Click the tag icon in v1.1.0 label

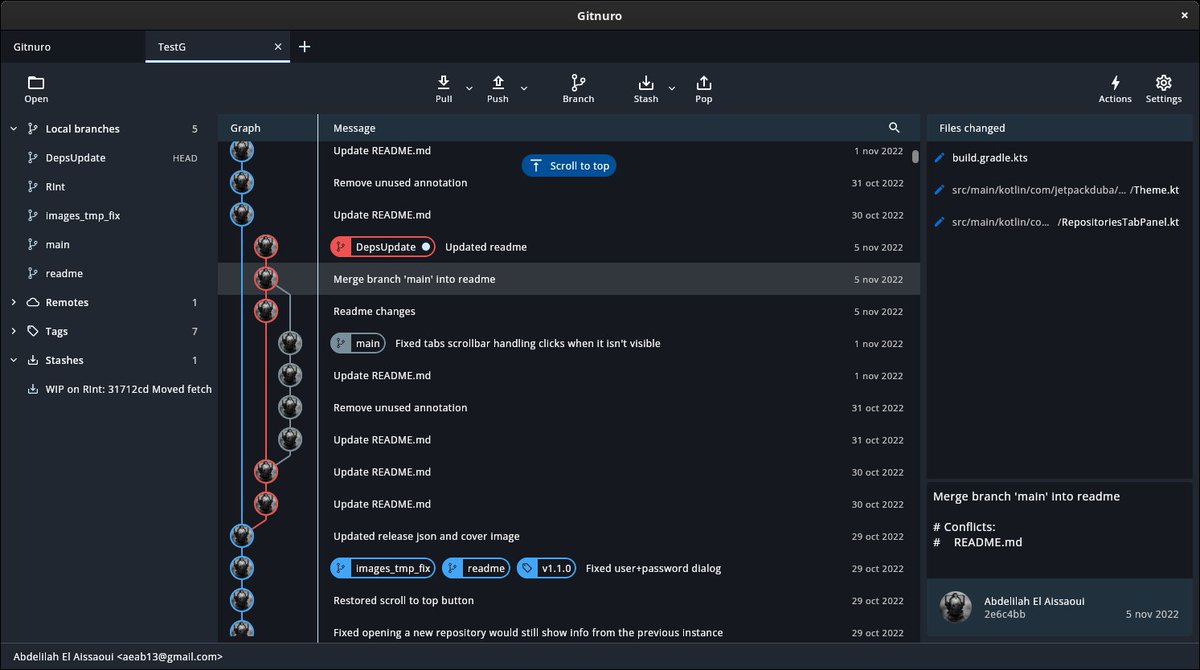coord(527,568)
